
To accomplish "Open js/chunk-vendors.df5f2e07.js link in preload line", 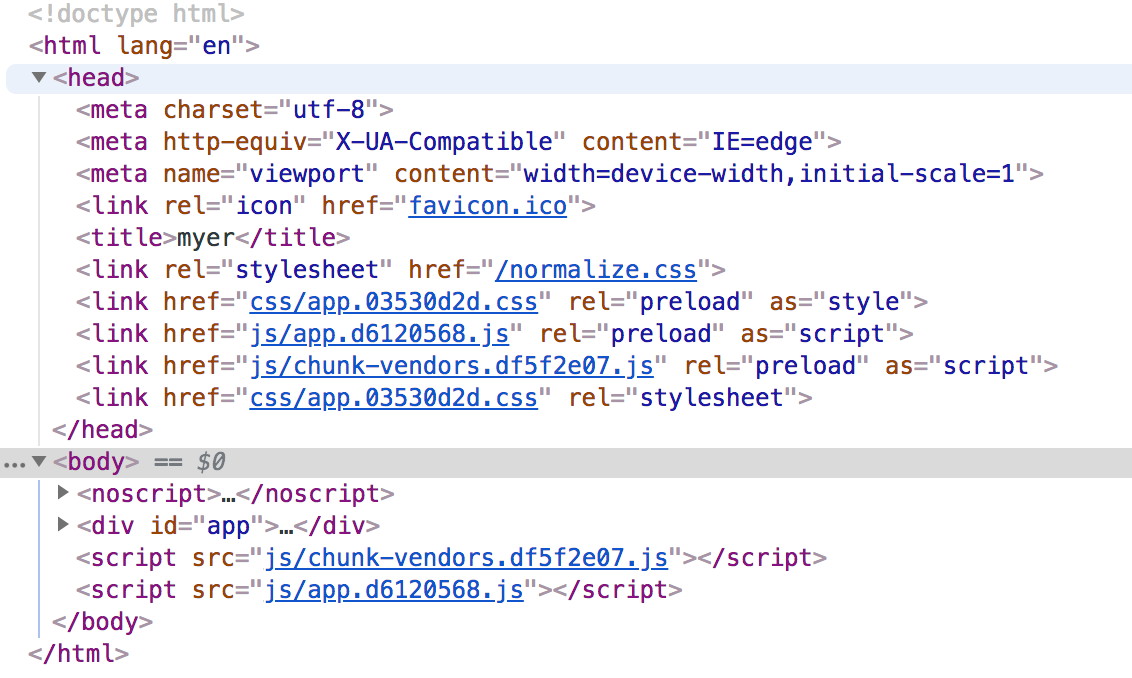I will click(x=451, y=365).
